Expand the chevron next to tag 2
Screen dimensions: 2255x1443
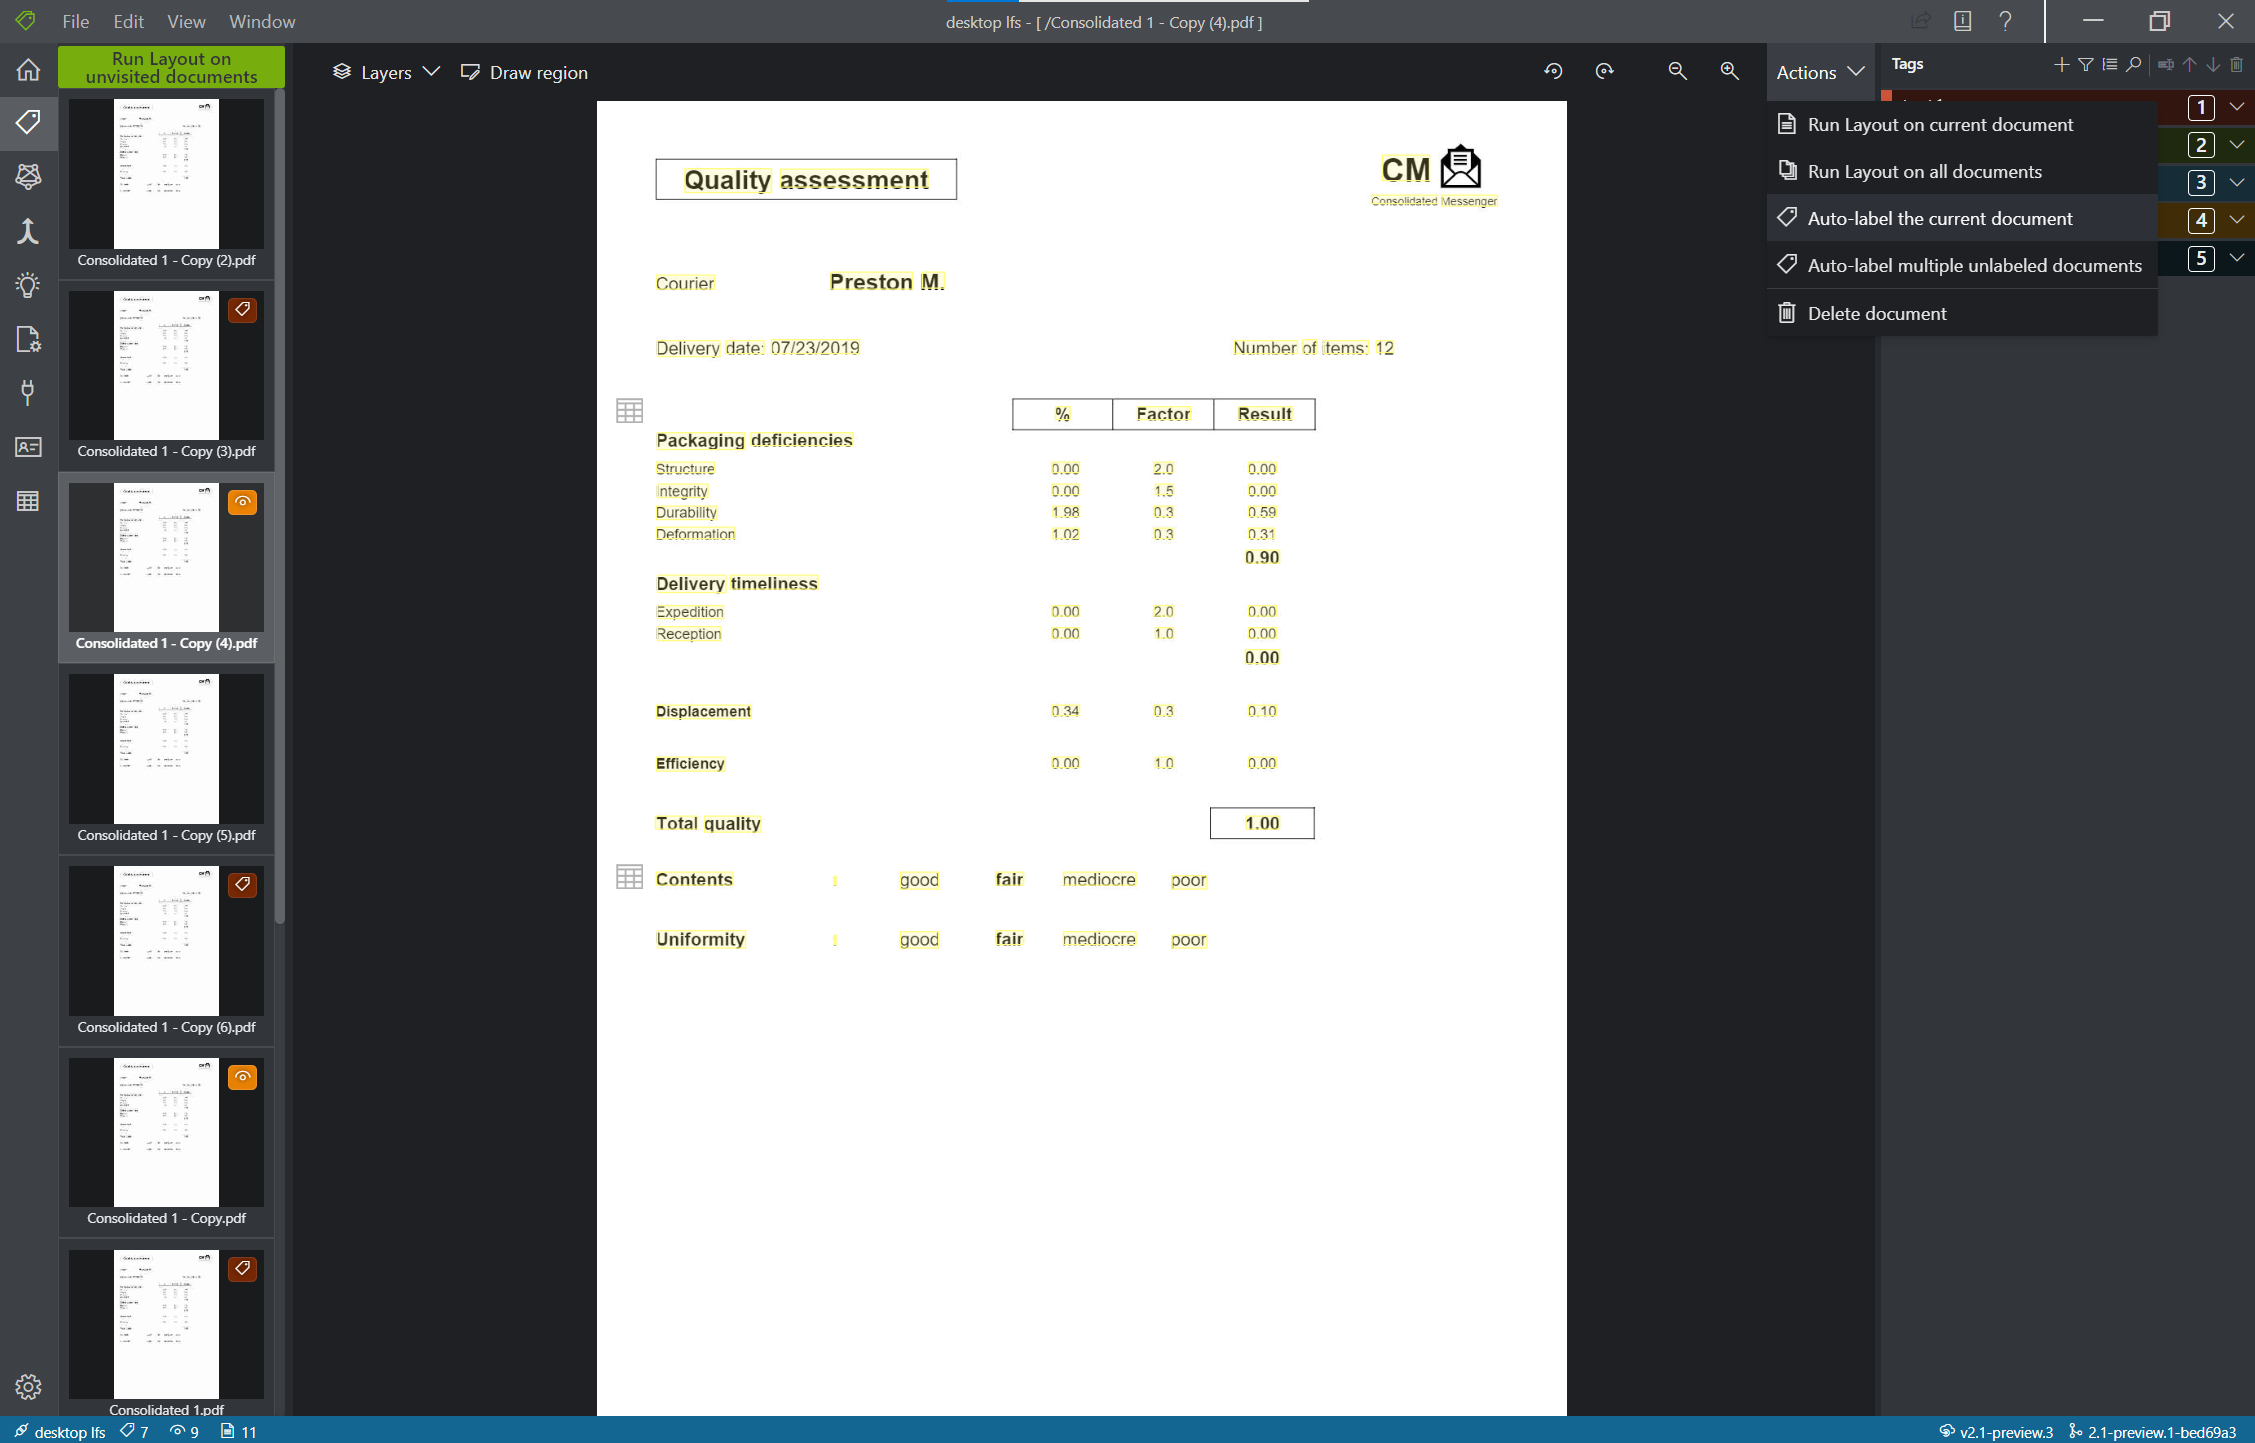coord(2237,145)
